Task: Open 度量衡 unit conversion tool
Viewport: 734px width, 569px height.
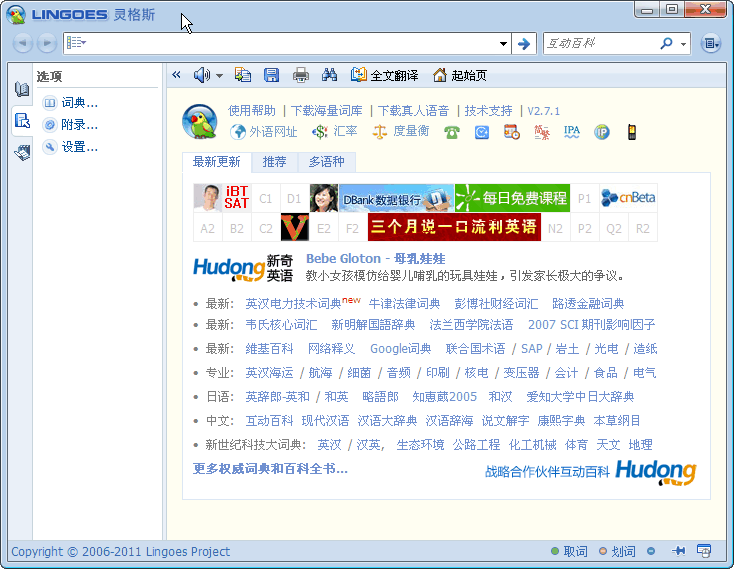Action: [401, 131]
